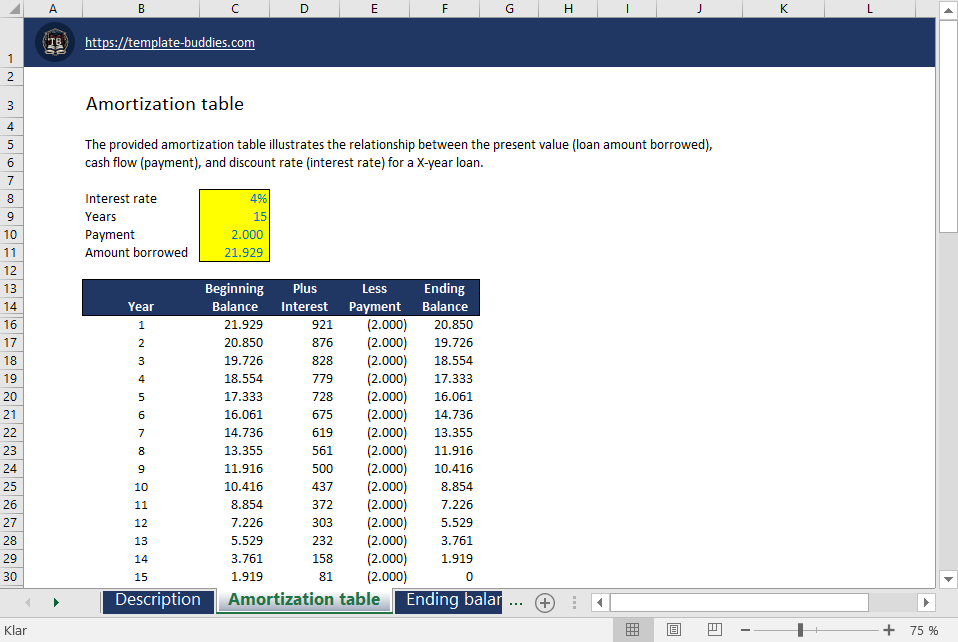The width and height of the screenshot is (958, 642).
Task: Zoom out using the minus icon
Action: coord(745,630)
